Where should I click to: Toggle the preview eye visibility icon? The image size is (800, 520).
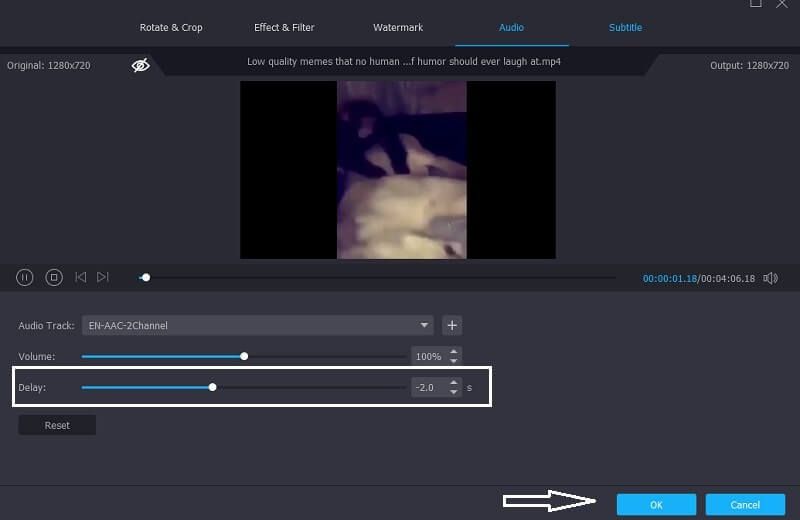140,65
